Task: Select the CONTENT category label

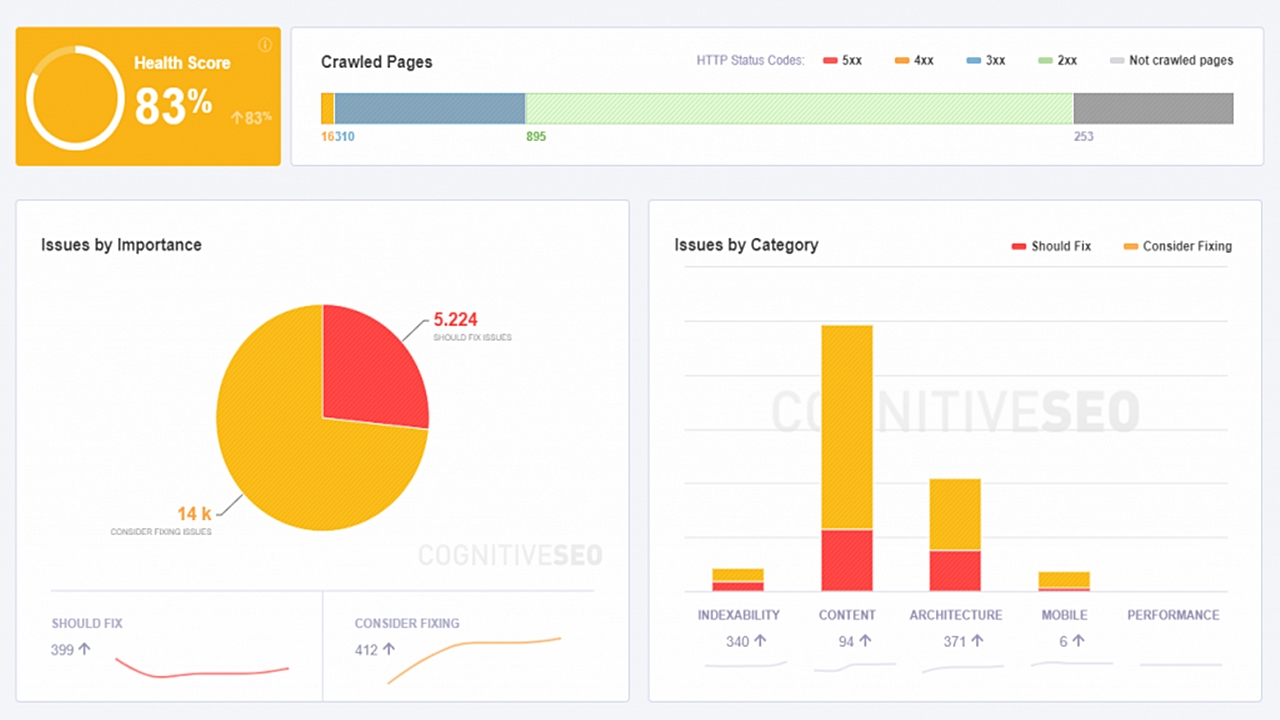Action: point(847,615)
